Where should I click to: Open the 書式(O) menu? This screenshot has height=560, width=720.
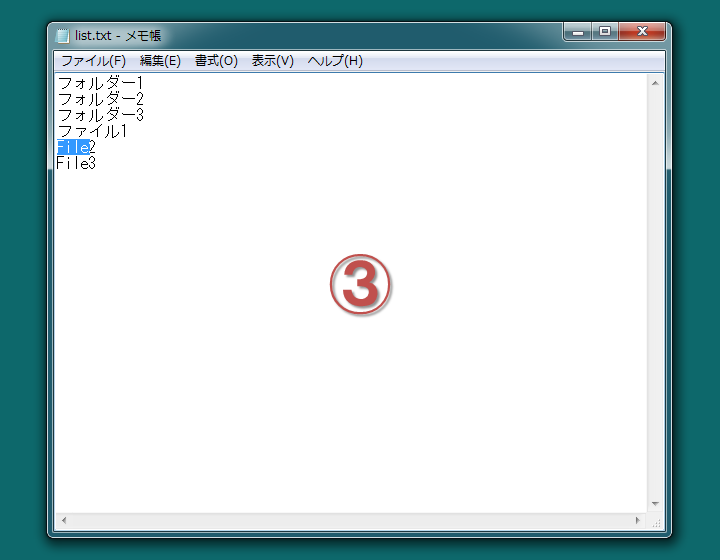[216, 61]
